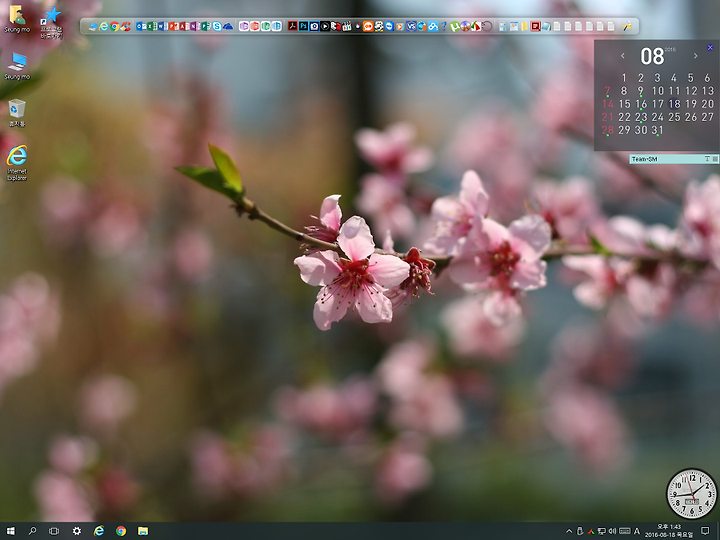Open Outlook from the top dock
This screenshot has width=720, height=540.
click(141, 27)
